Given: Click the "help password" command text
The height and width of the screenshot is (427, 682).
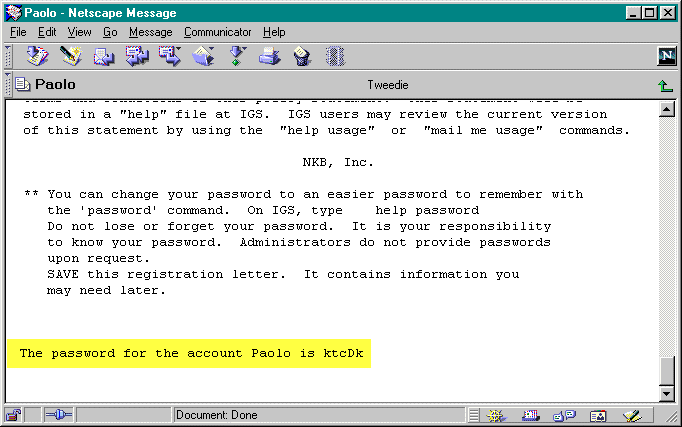Looking at the screenshot, I should [427, 210].
